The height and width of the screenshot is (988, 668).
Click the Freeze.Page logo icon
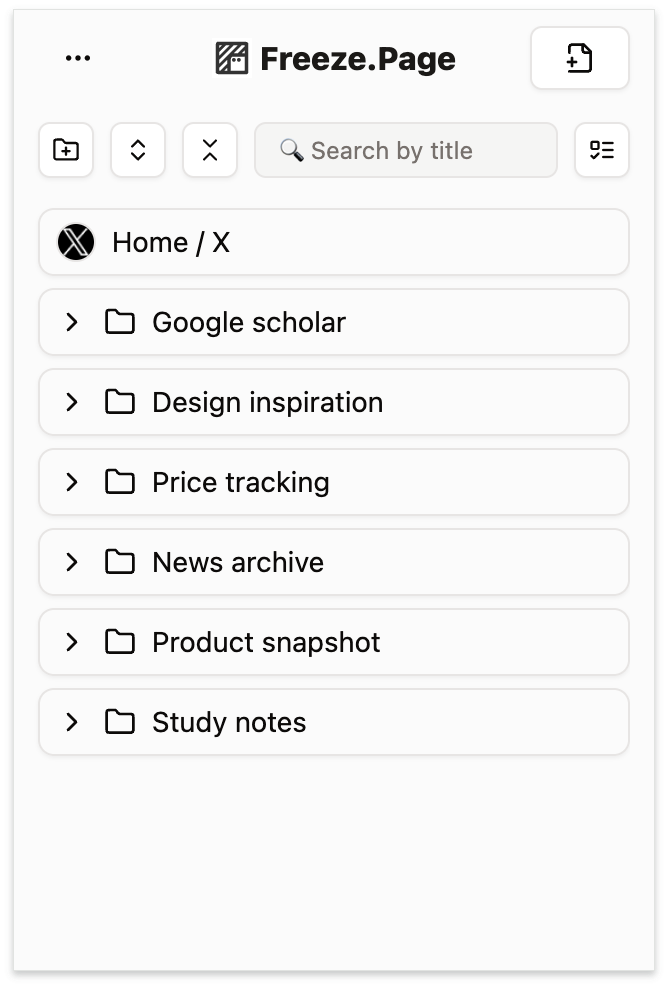click(232, 59)
